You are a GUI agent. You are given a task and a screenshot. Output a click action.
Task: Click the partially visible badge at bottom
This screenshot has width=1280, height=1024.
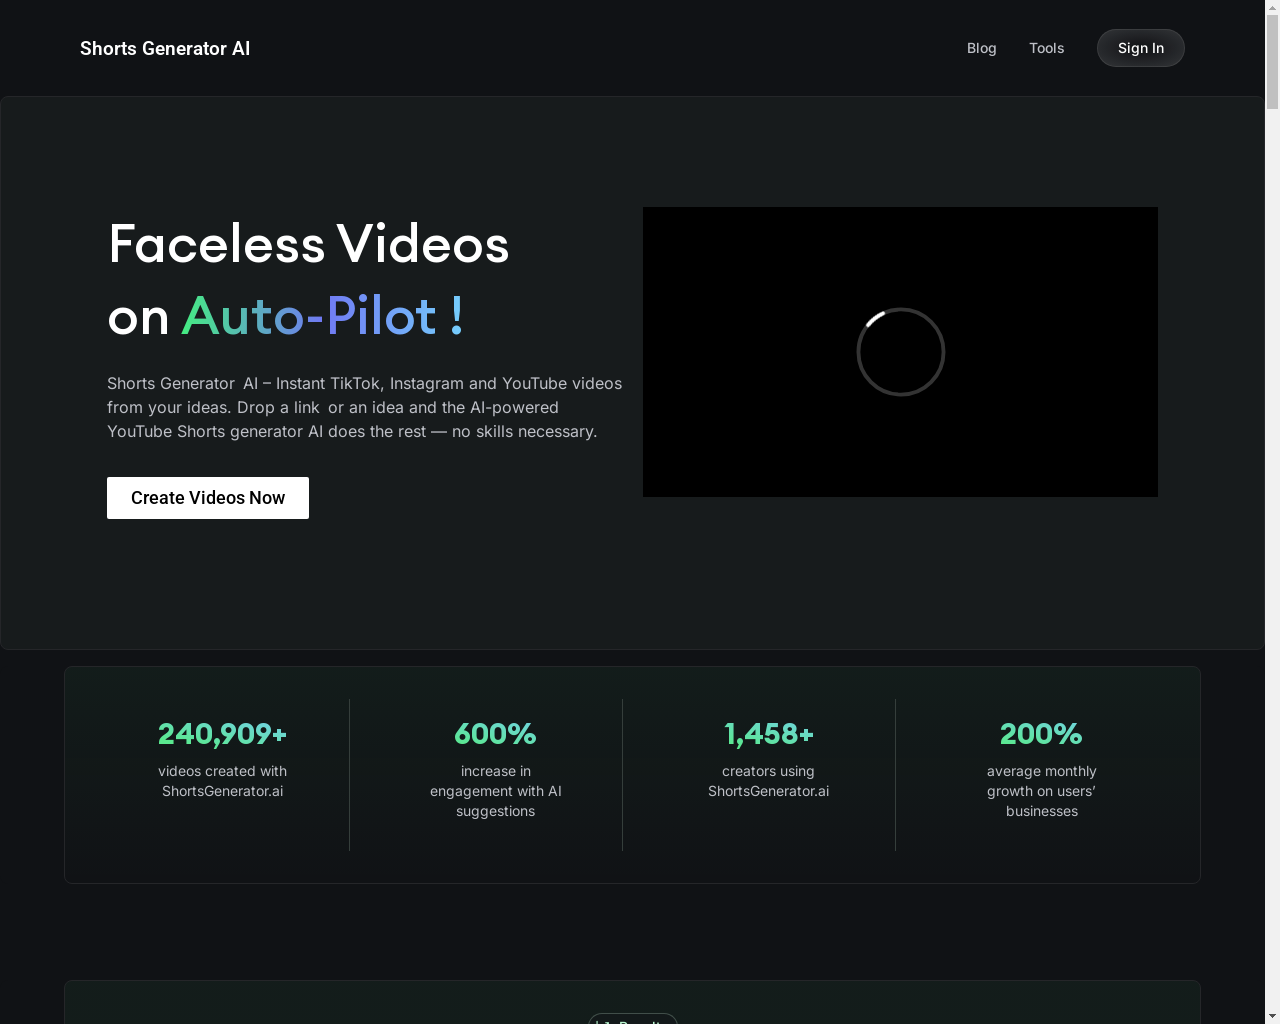(632, 1019)
